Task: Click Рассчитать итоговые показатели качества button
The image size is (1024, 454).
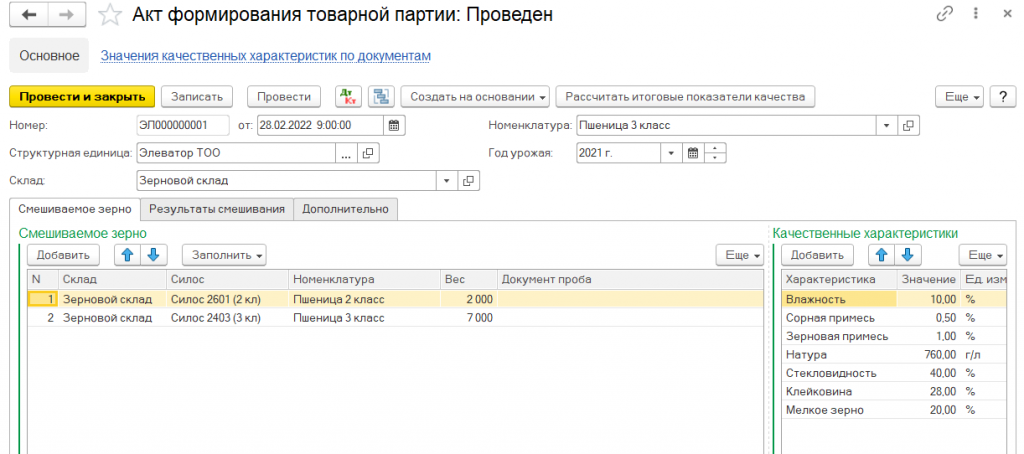Action: pos(685,96)
